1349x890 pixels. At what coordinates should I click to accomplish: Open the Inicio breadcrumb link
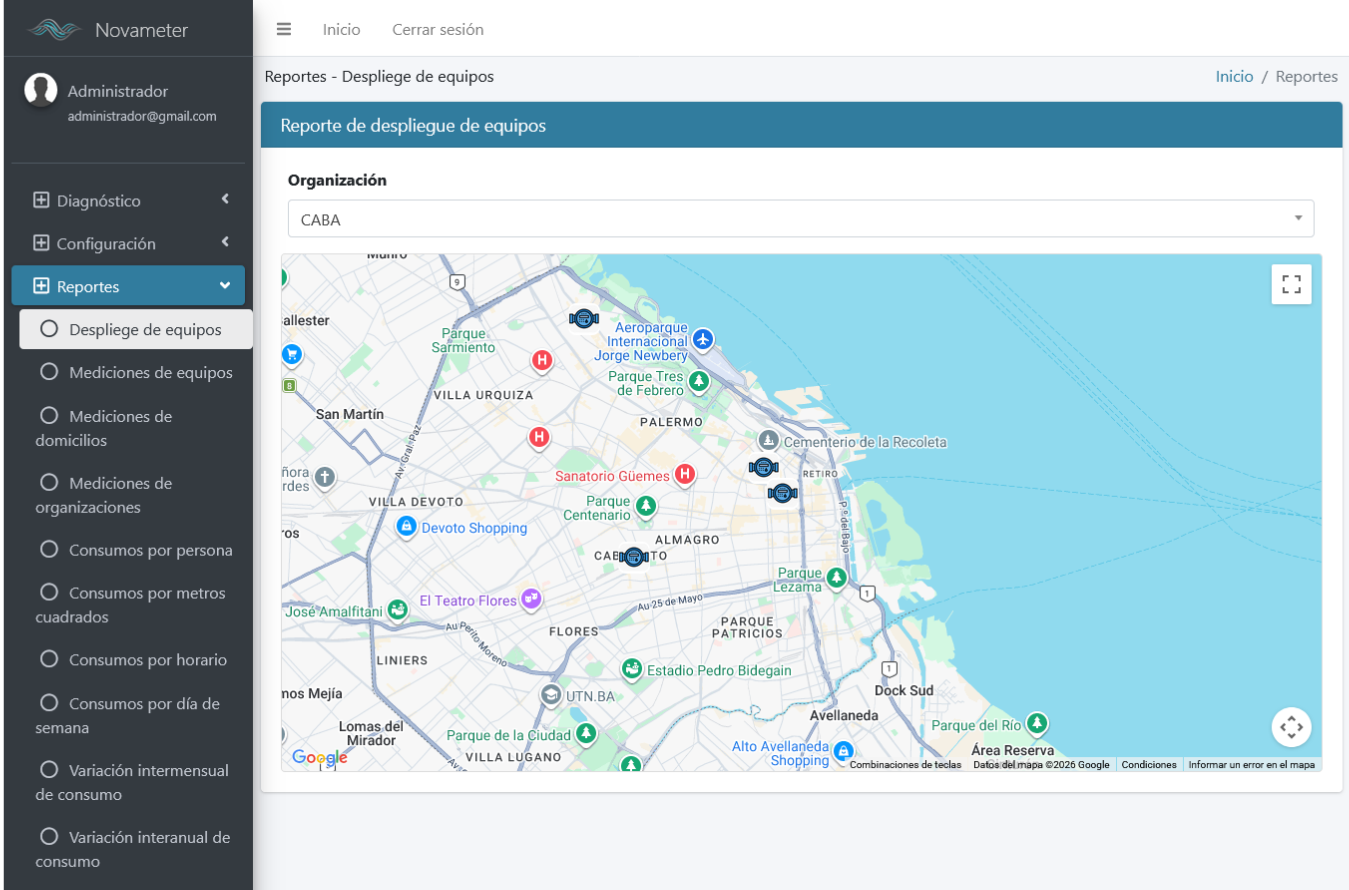(x=1234, y=77)
